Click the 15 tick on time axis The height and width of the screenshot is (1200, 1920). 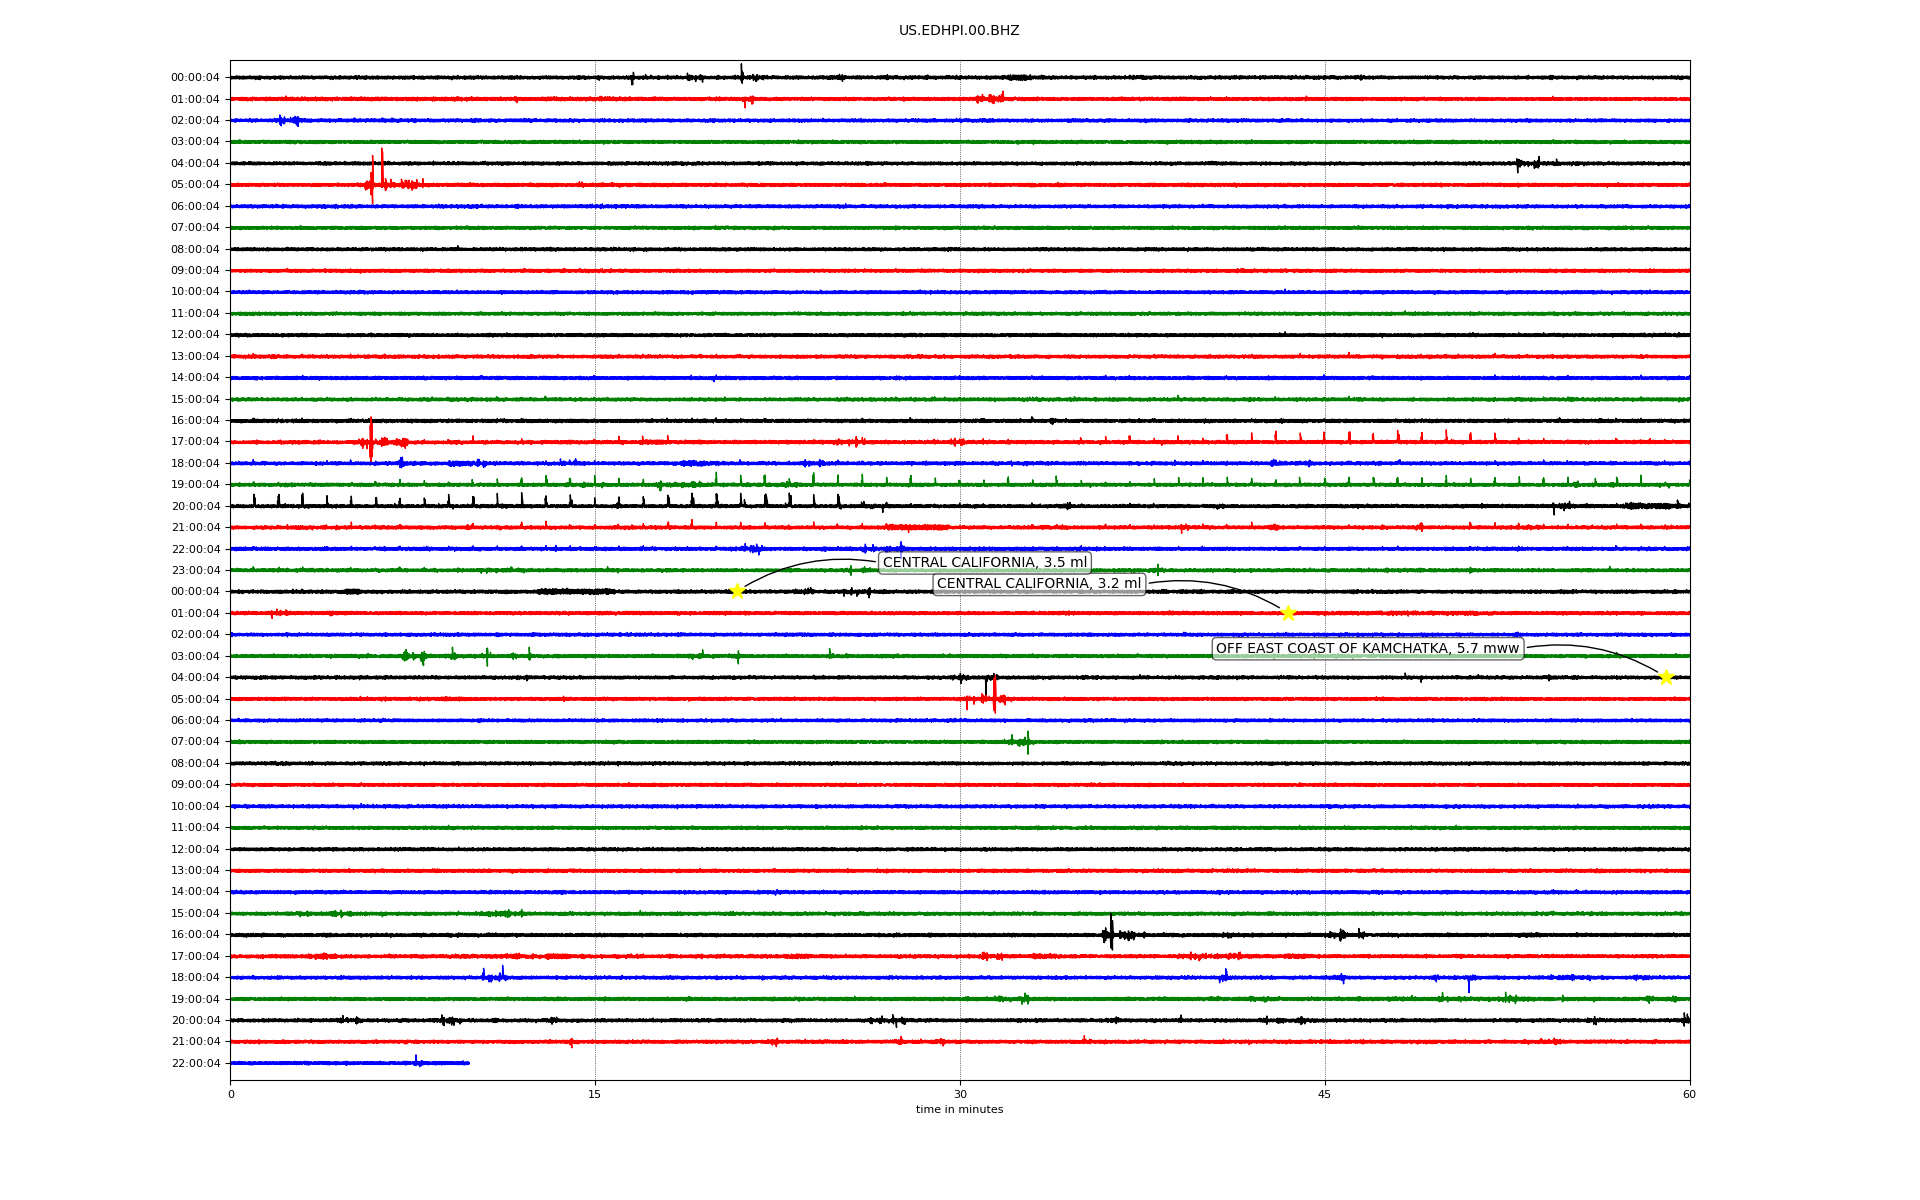(595, 1094)
